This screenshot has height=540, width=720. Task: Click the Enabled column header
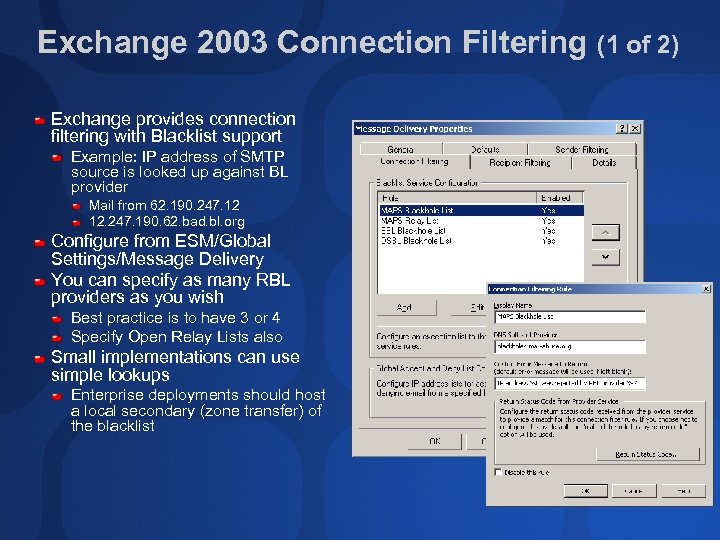point(560,198)
